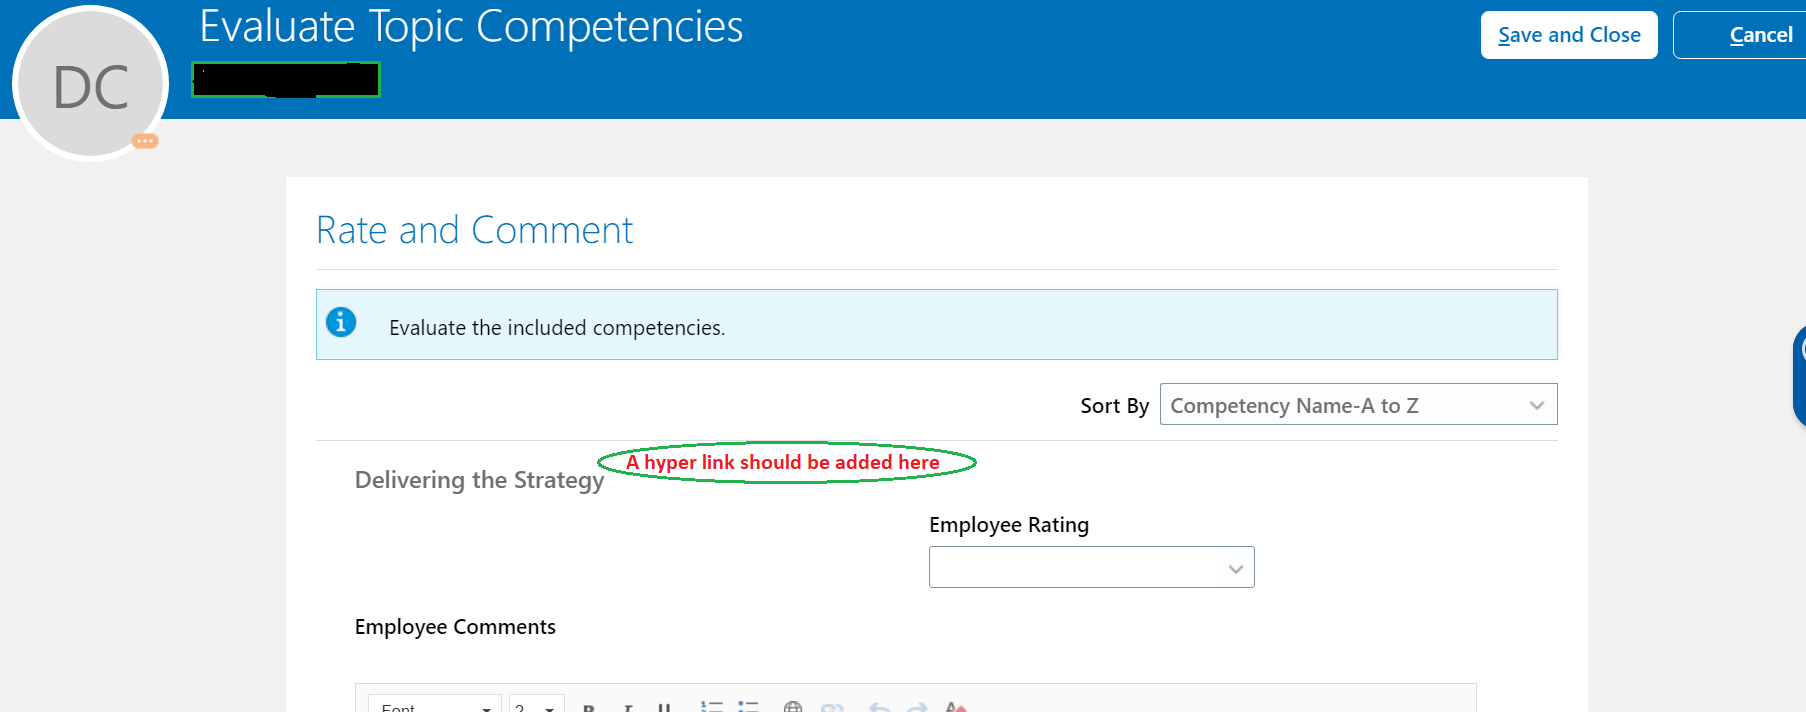The width and height of the screenshot is (1806, 712).
Task: Apply a numbered list in comments editor
Action: (712, 707)
